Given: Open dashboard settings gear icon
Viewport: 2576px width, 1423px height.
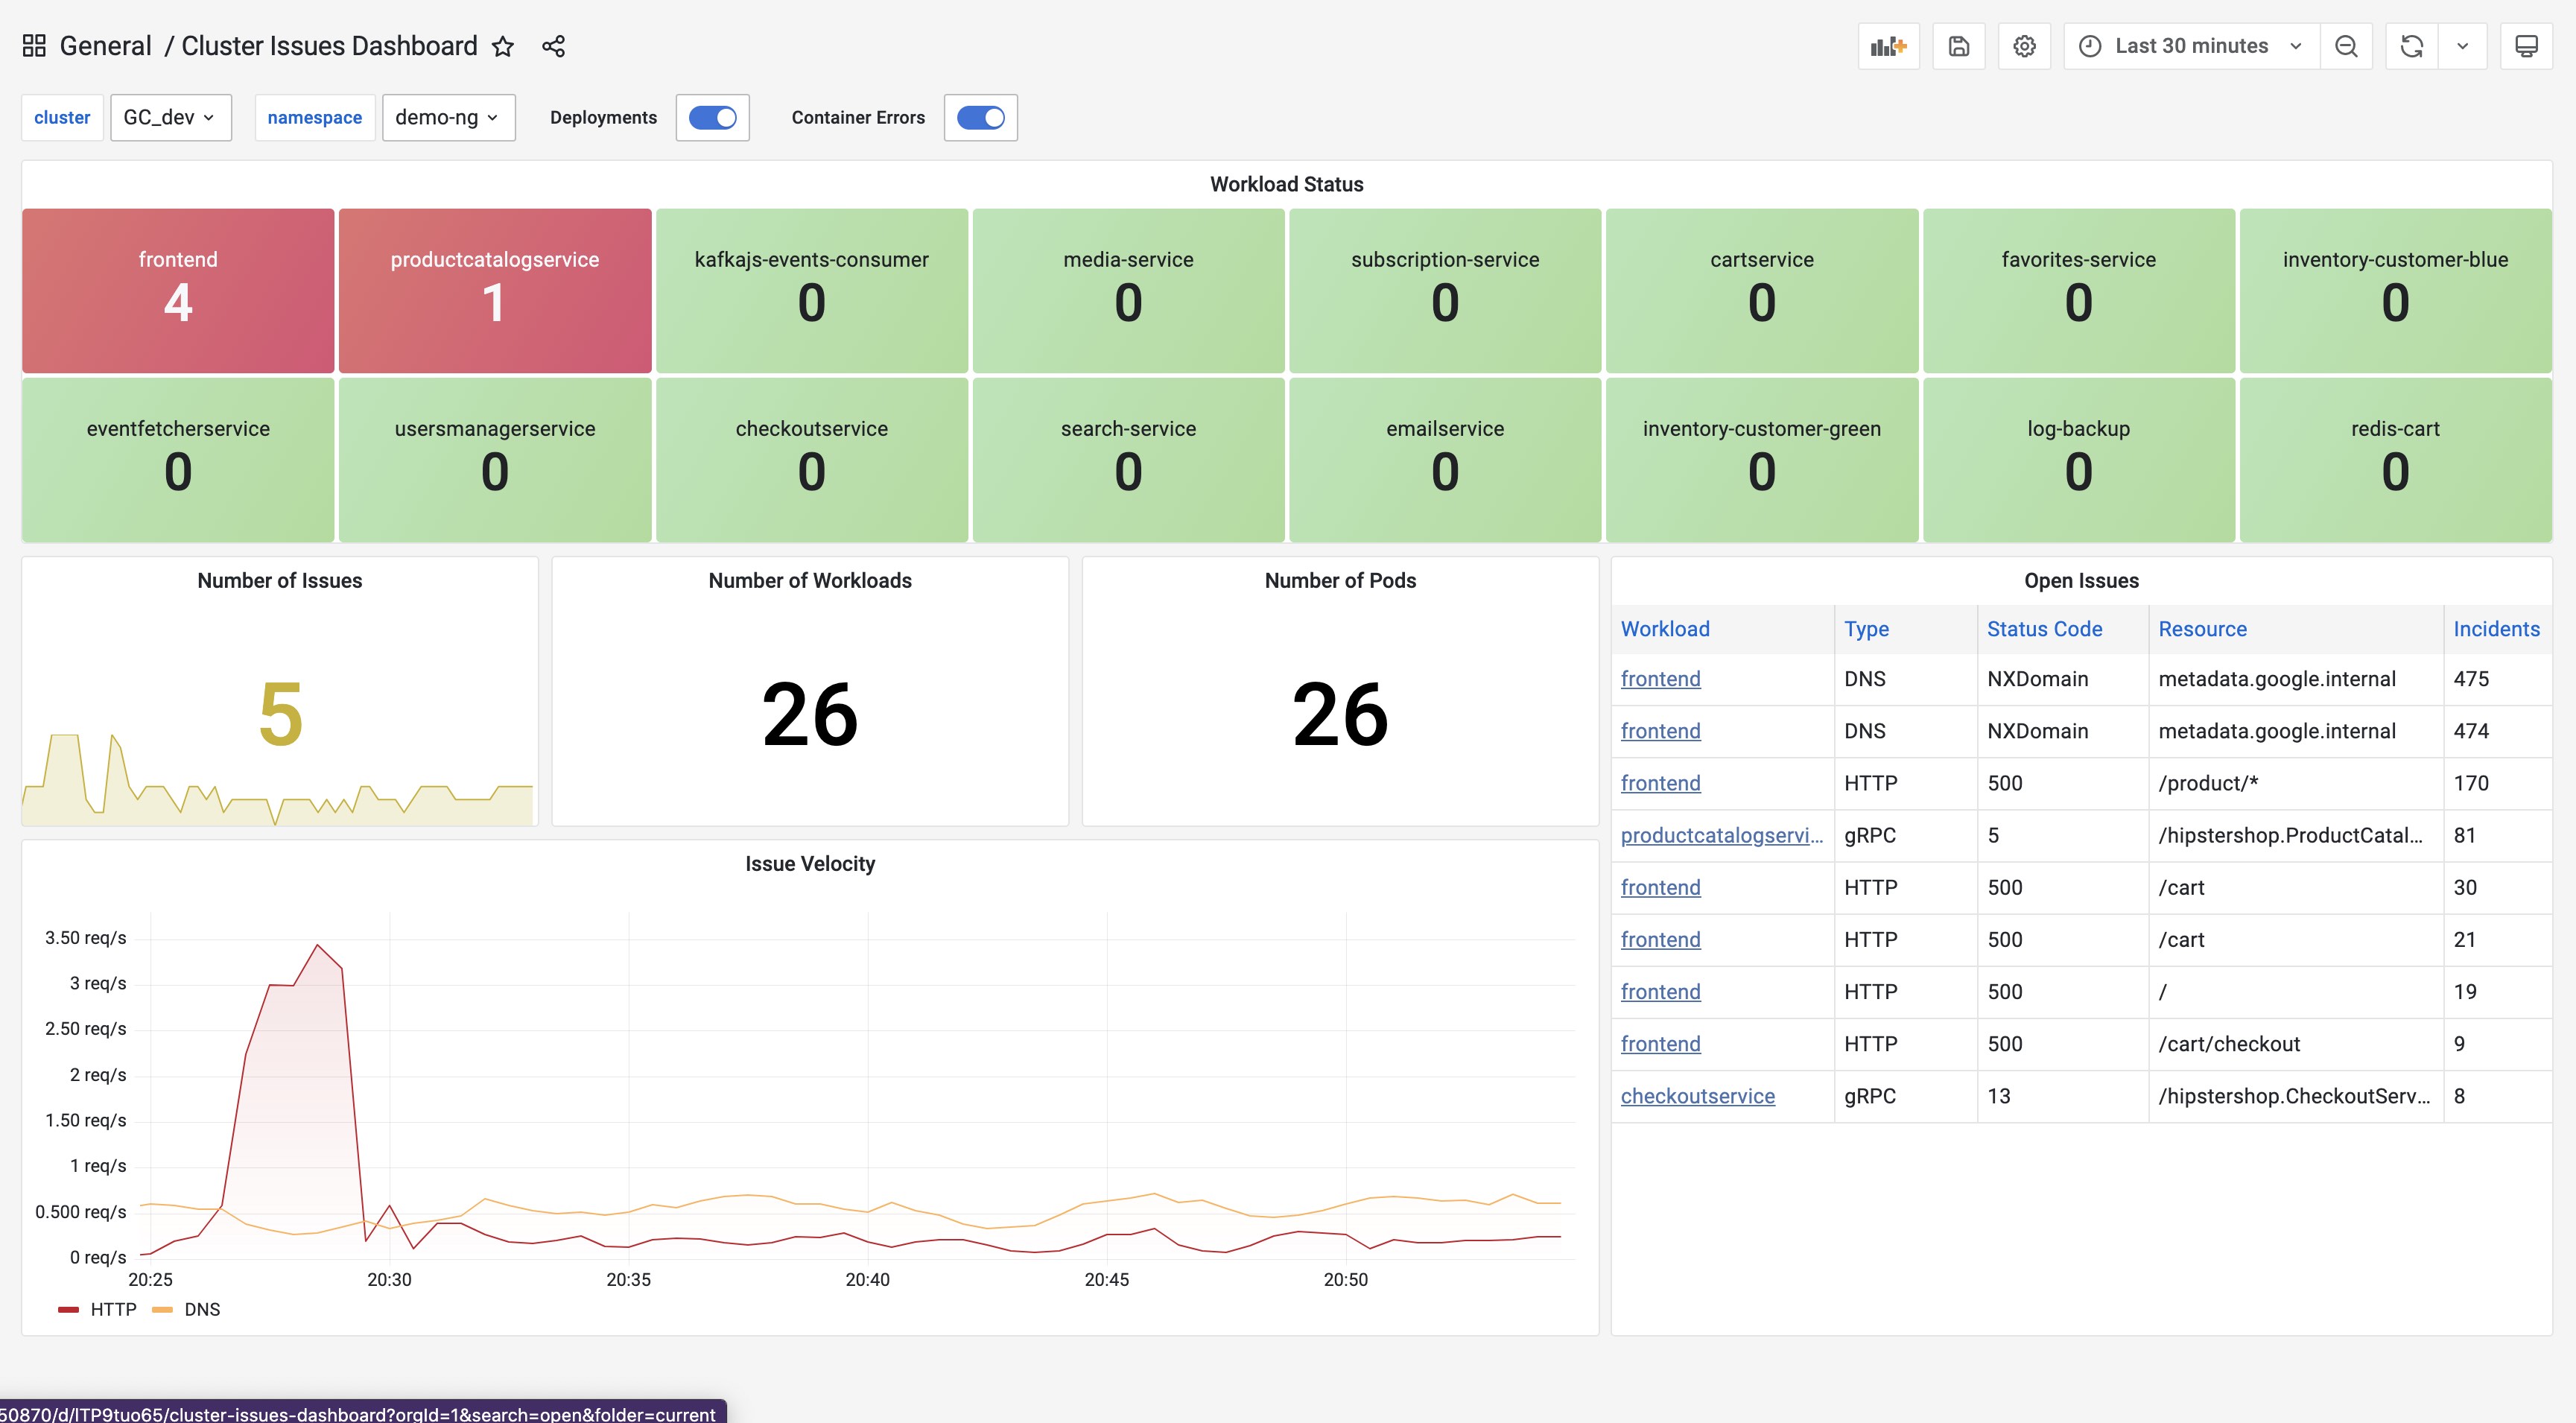Looking at the screenshot, I should 2024,47.
